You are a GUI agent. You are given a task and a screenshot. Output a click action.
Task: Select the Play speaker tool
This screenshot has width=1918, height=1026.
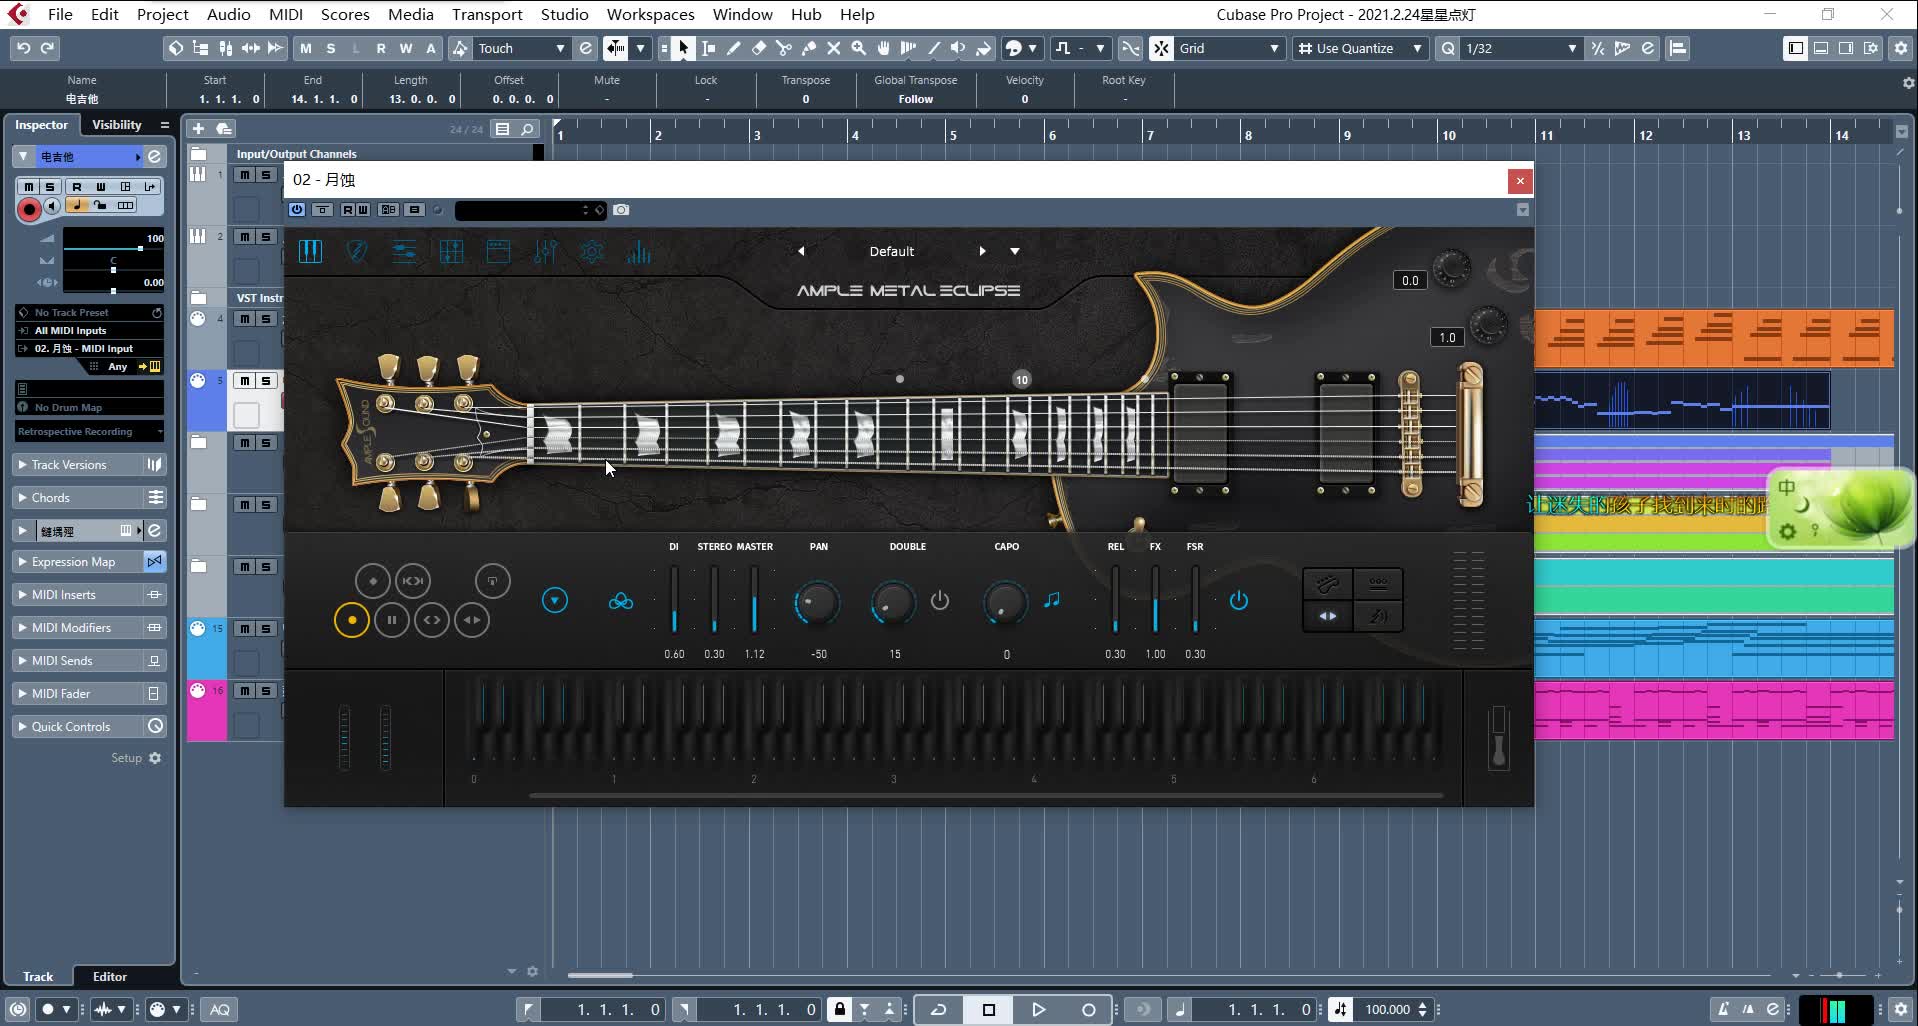click(958, 48)
